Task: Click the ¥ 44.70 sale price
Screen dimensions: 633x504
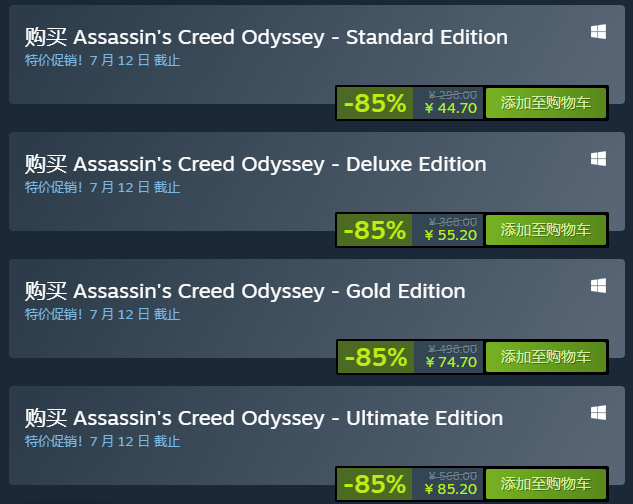Action: 451,109
